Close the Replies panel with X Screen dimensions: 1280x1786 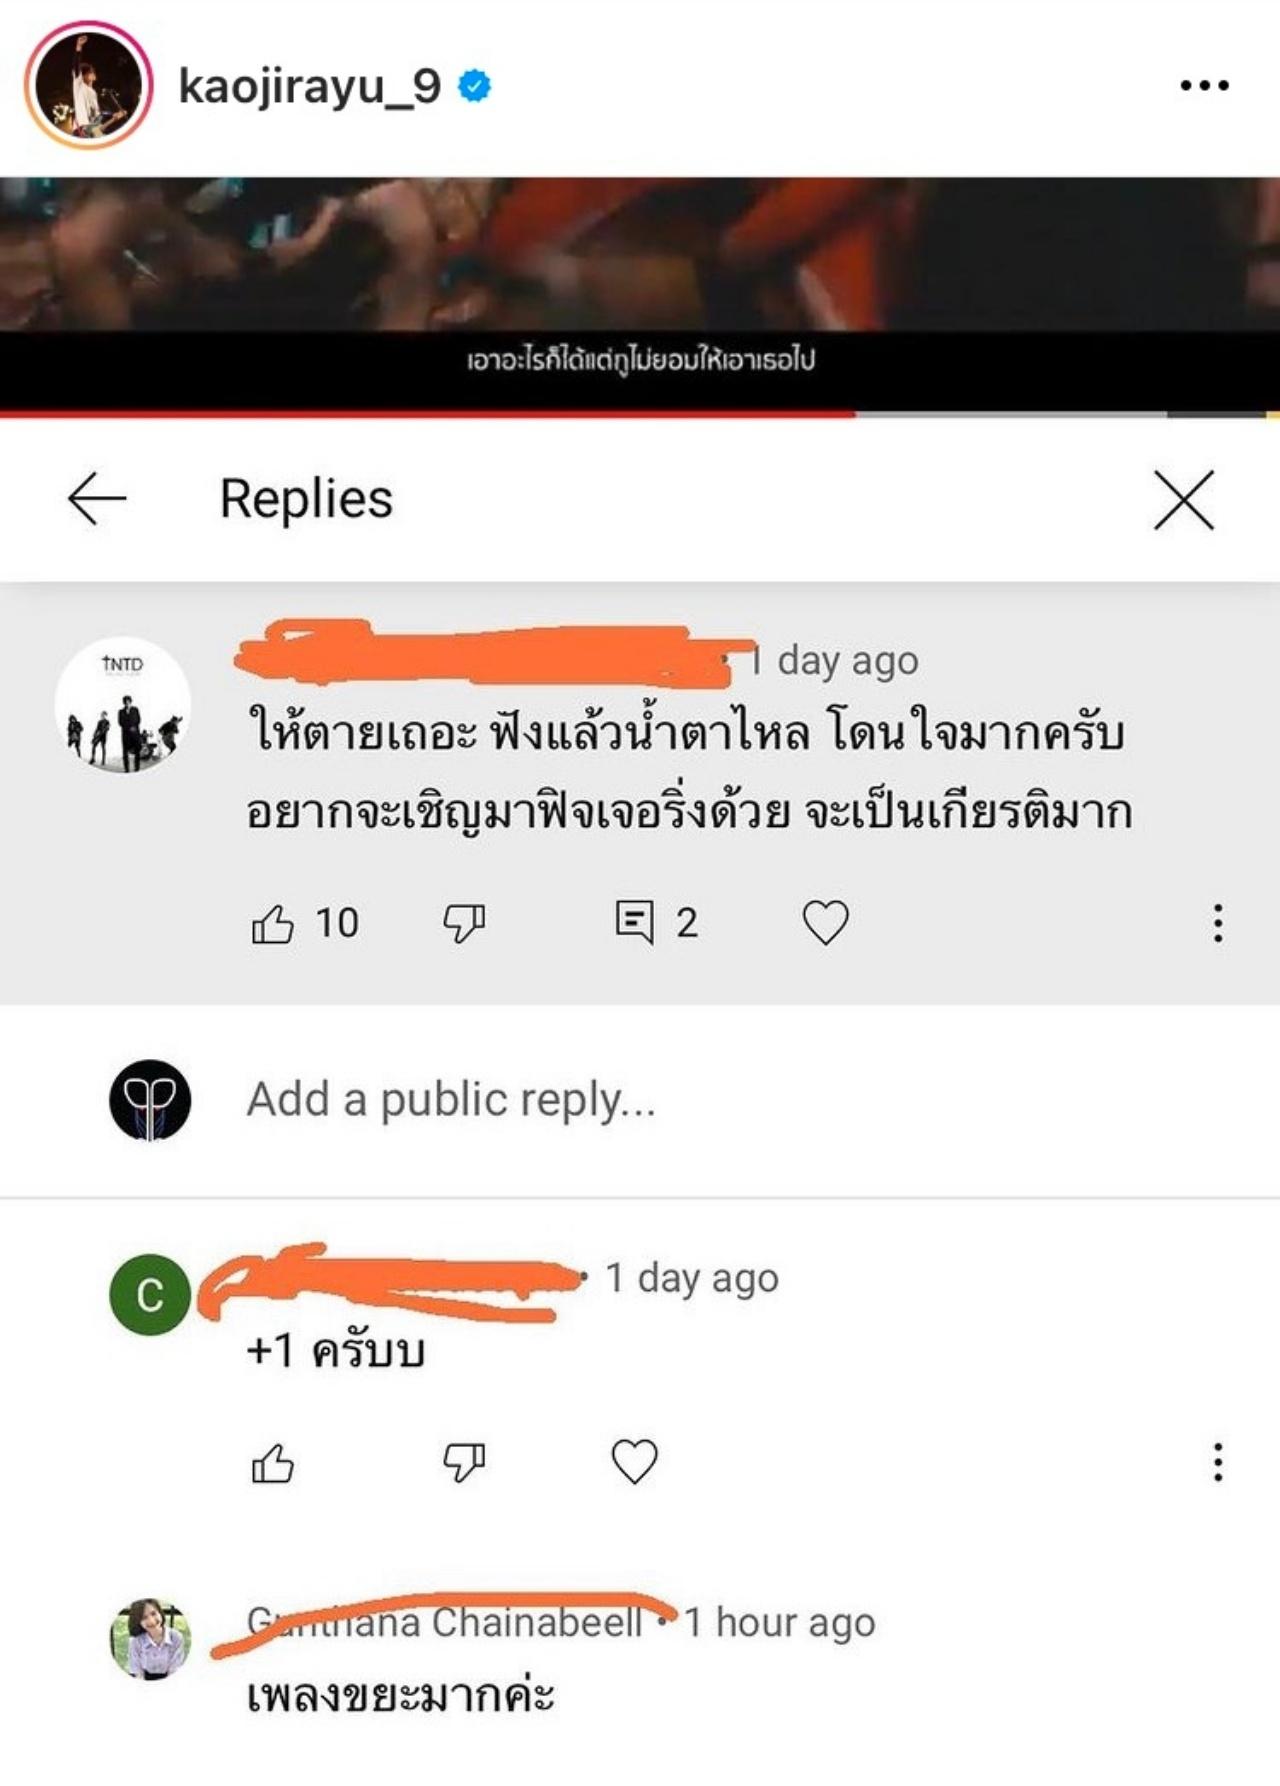[1184, 499]
